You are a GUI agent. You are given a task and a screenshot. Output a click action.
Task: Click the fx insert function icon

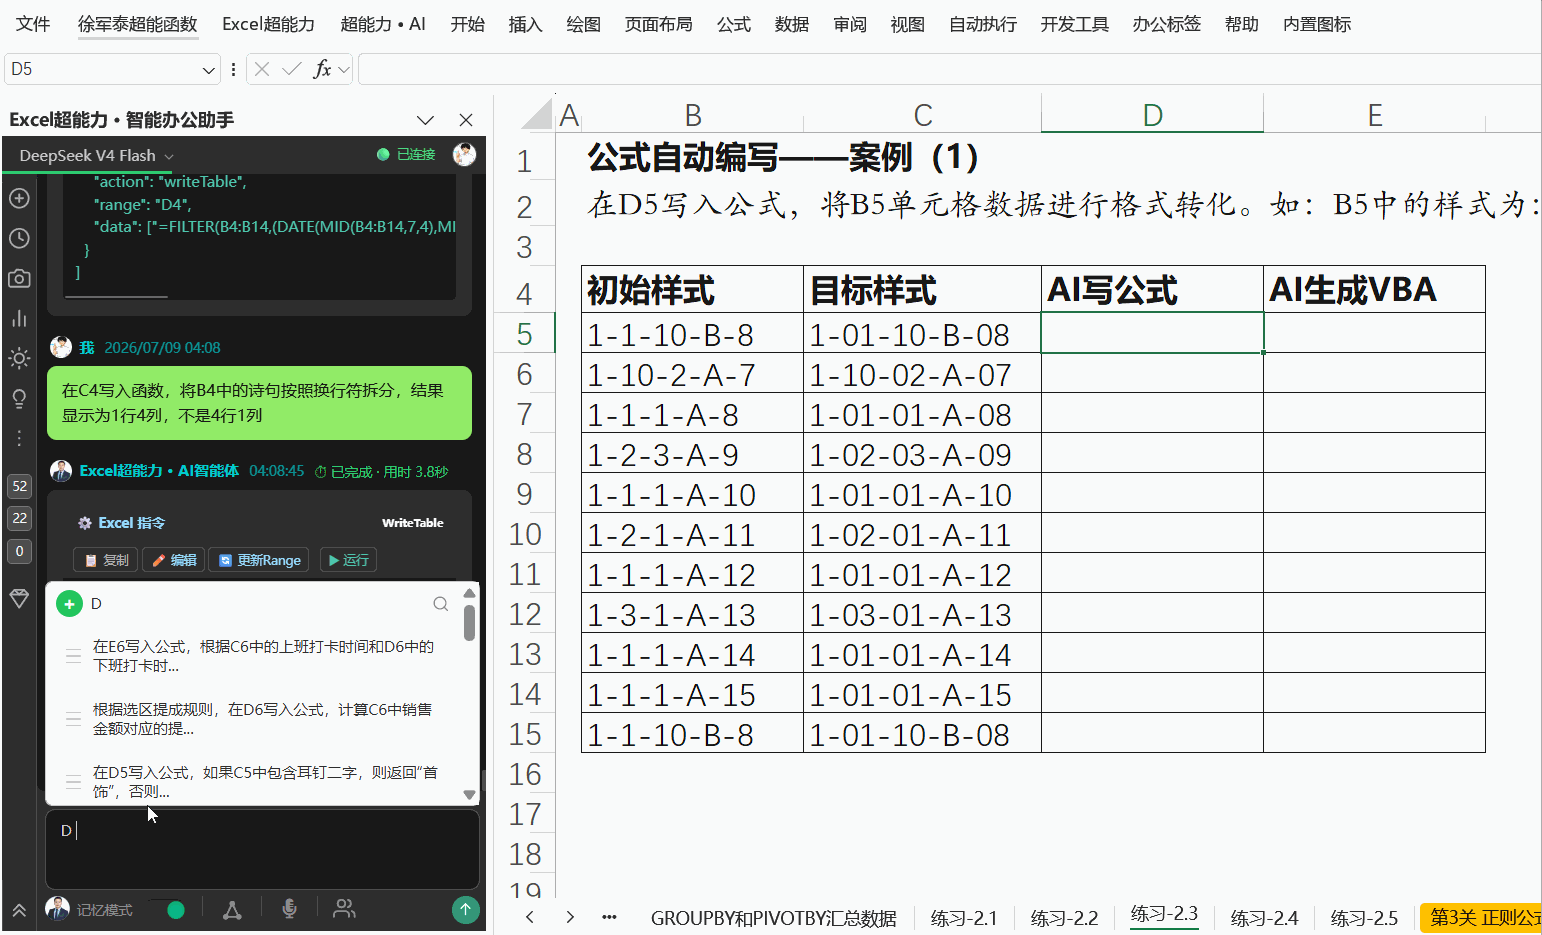(x=322, y=69)
